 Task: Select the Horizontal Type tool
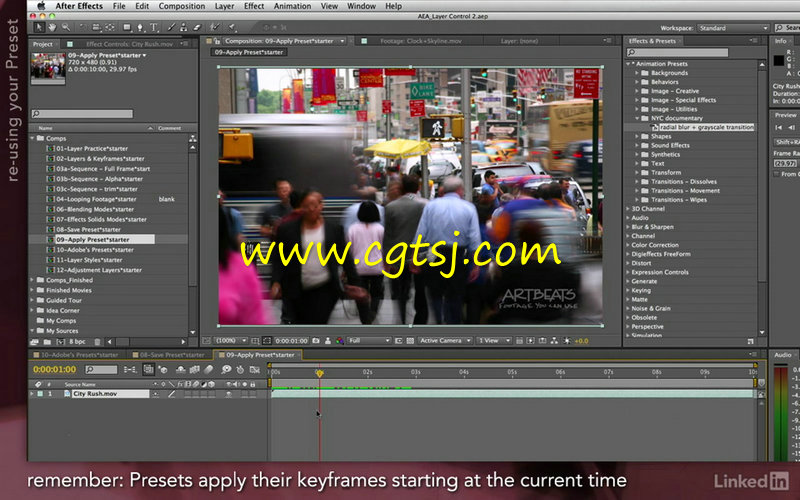pyautogui.click(x=154, y=28)
